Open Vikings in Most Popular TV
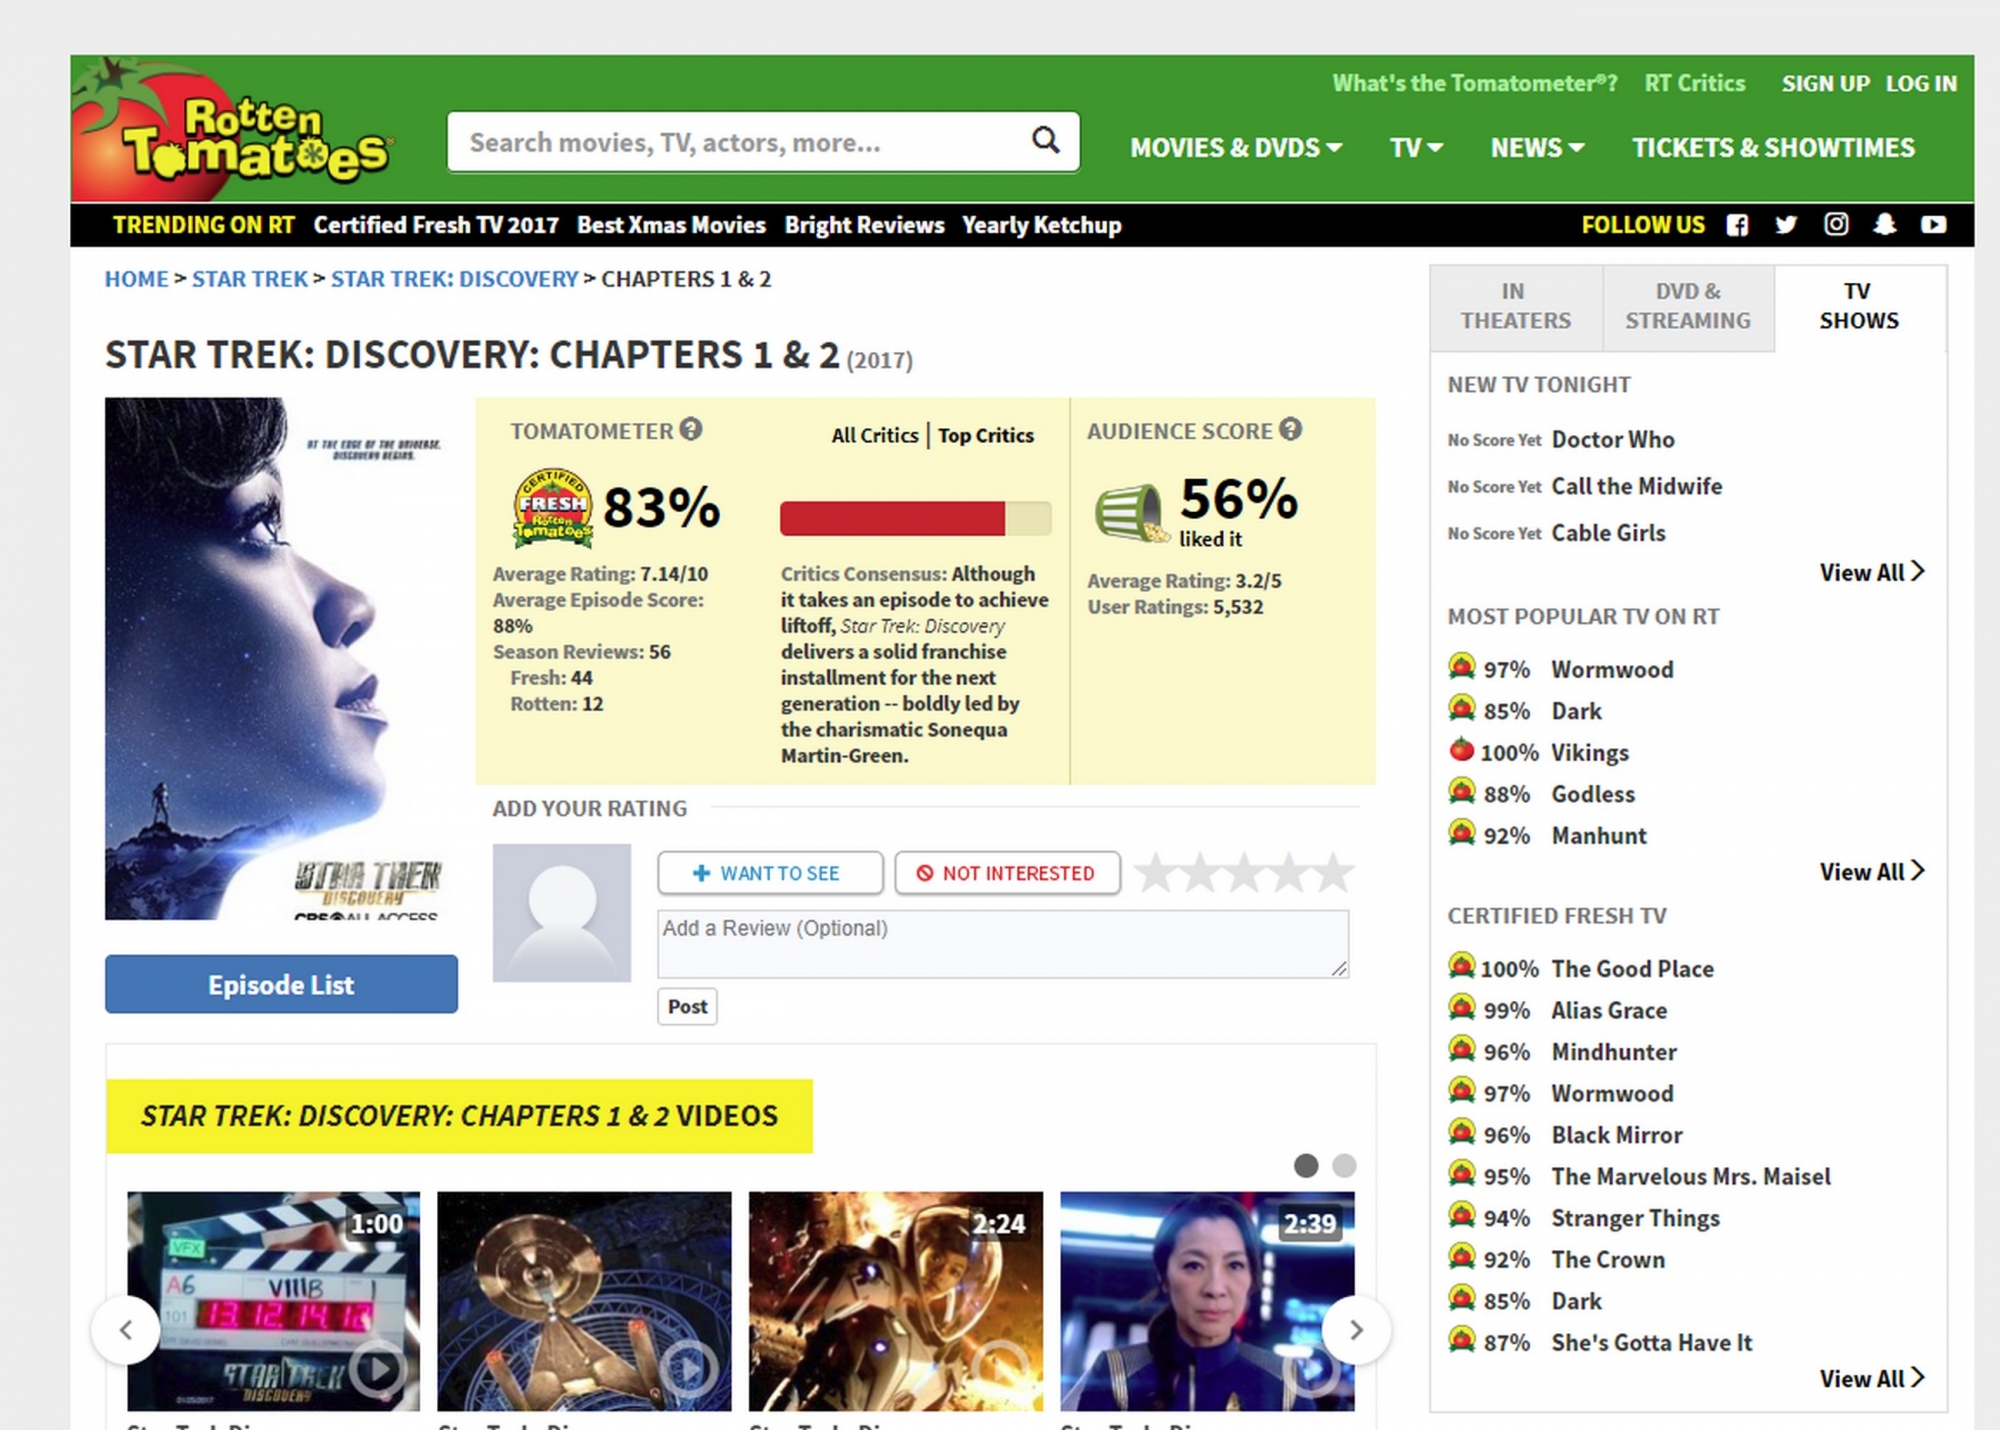 [x=1590, y=752]
